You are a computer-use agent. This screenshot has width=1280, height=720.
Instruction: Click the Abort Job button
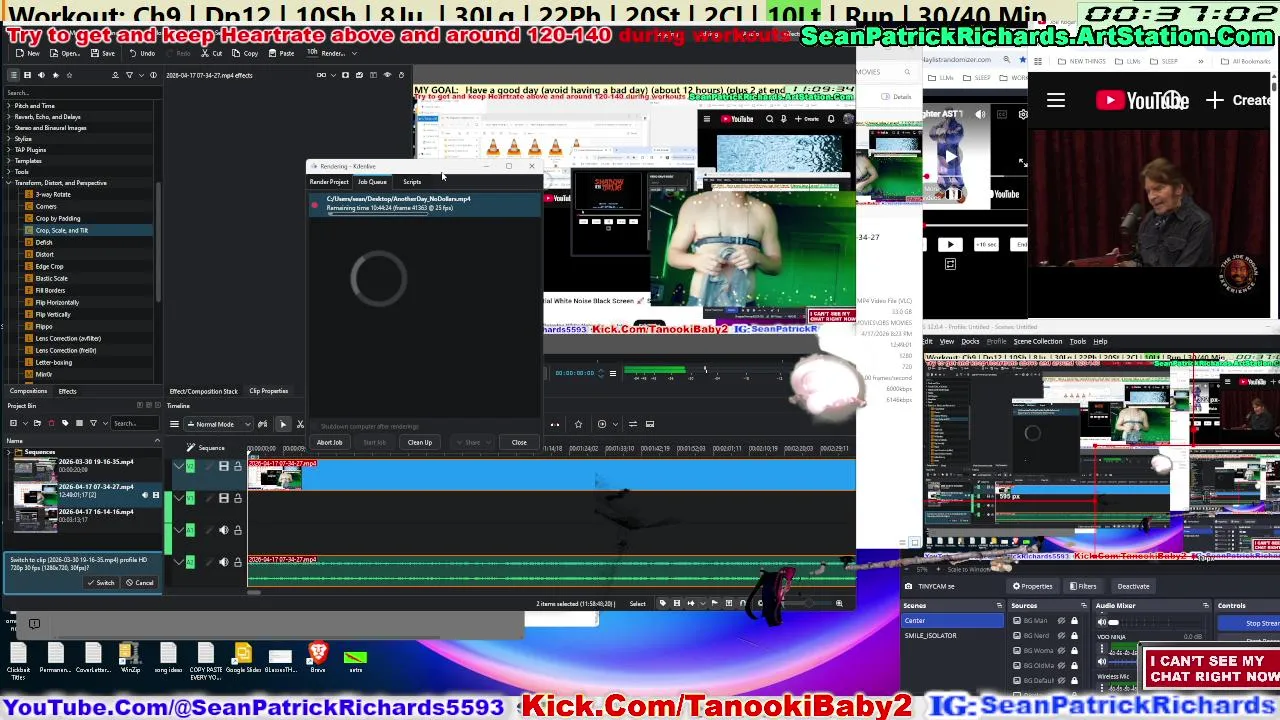329,443
